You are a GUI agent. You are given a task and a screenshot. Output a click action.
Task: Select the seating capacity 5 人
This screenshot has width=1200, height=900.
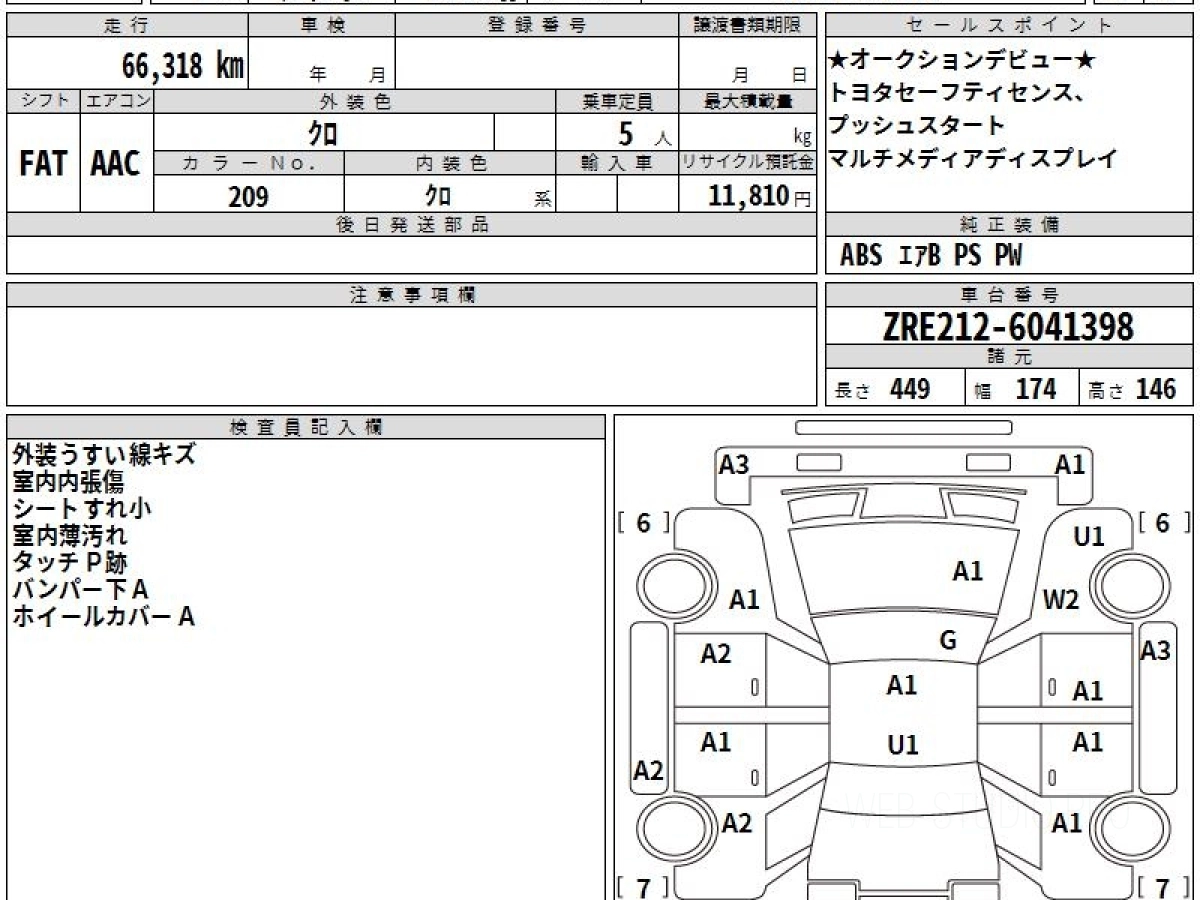point(644,134)
